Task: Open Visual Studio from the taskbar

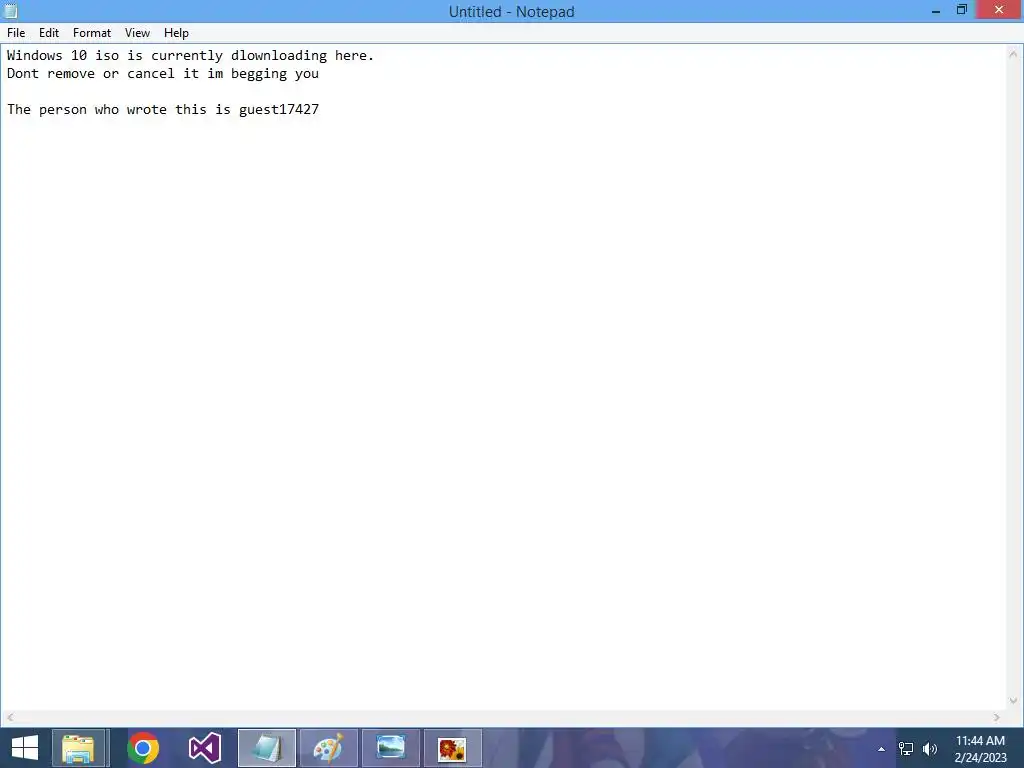Action: point(204,748)
